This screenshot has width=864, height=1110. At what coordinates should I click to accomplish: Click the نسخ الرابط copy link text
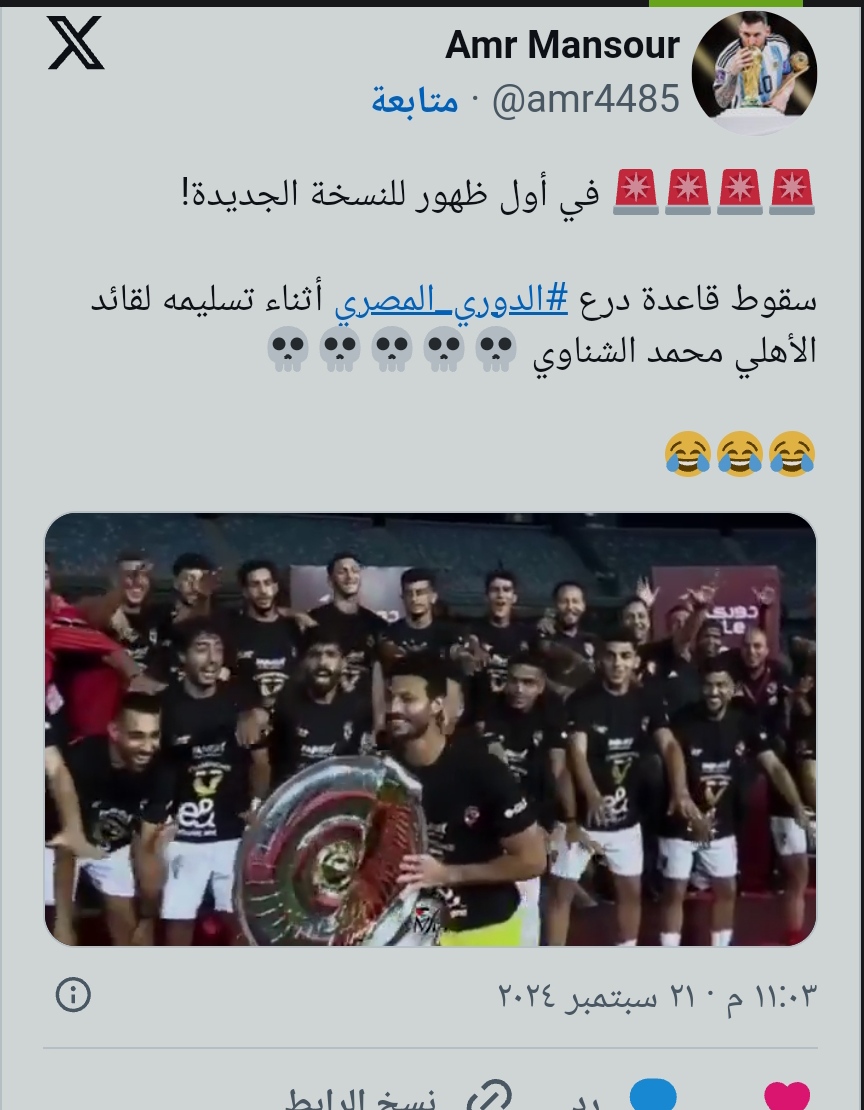(x=360, y=1099)
